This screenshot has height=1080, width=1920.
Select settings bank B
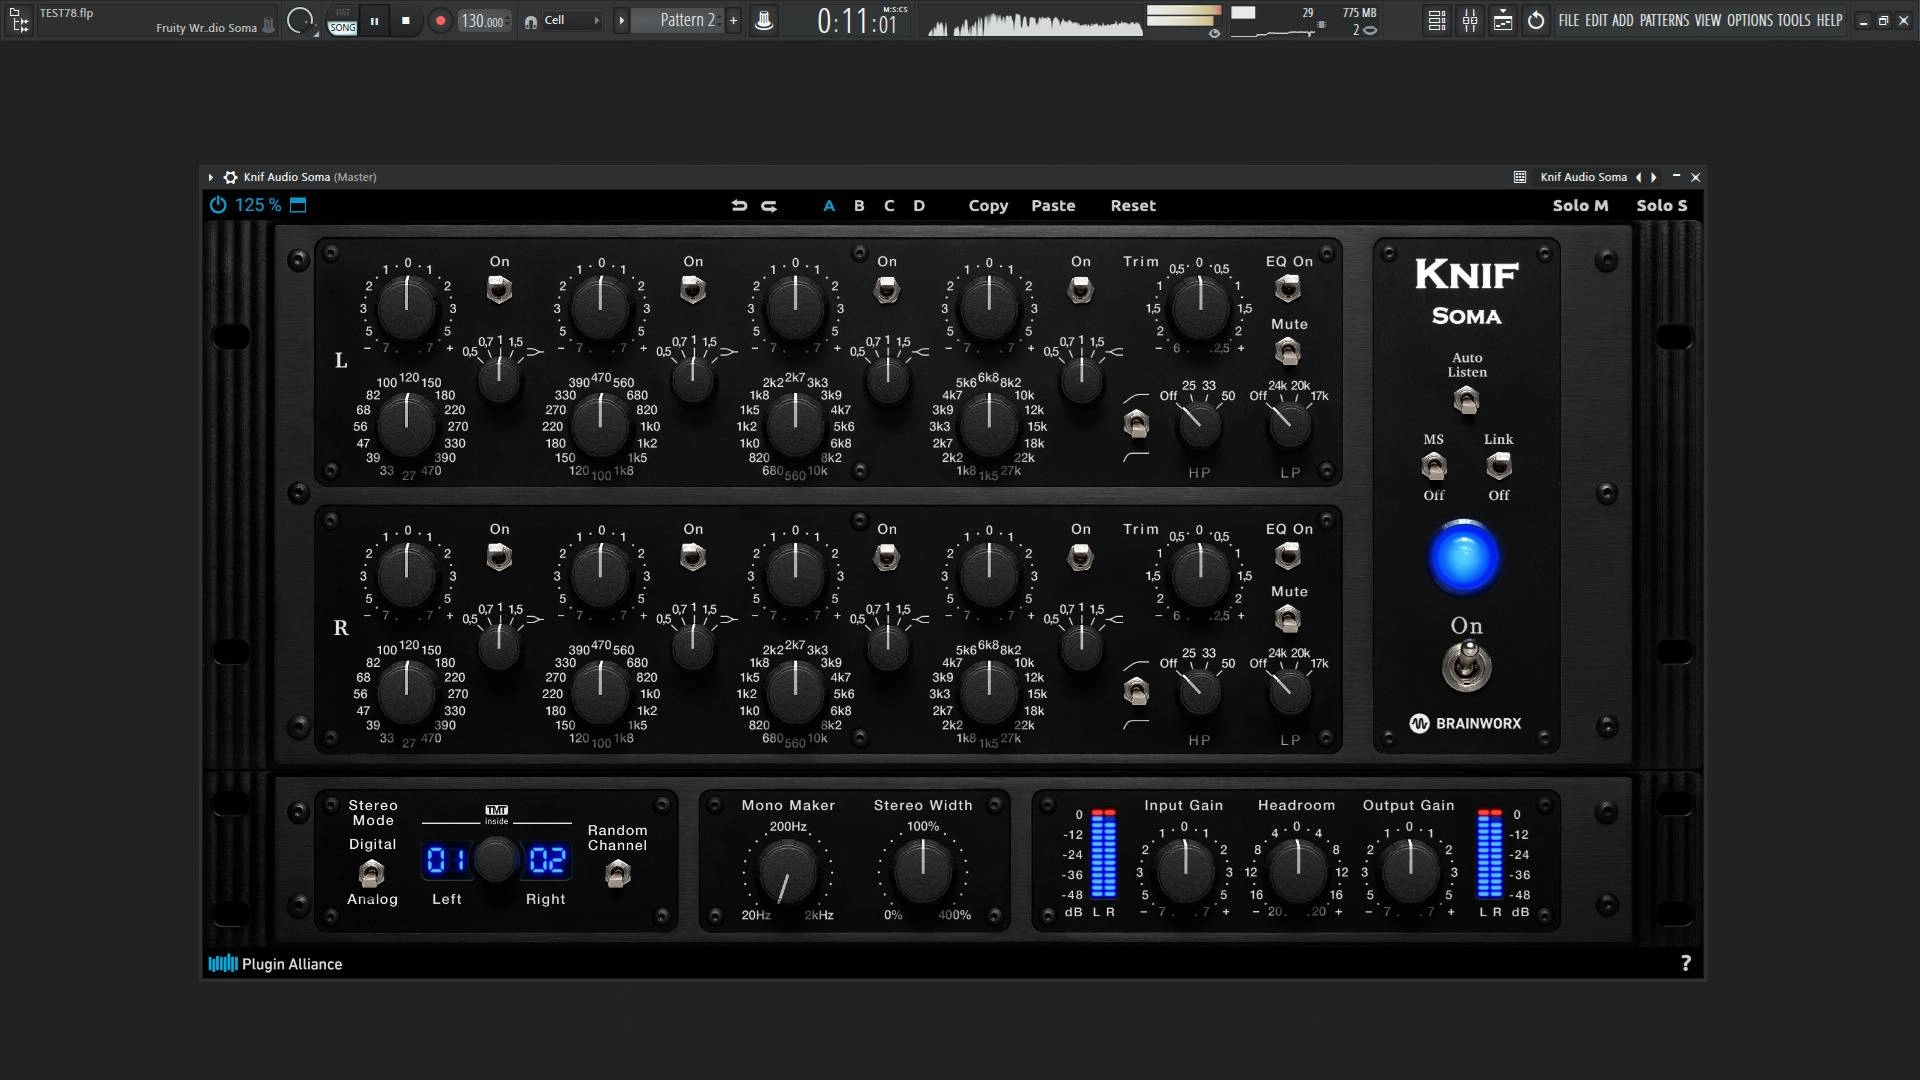pyautogui.click(x=859, y=205)
